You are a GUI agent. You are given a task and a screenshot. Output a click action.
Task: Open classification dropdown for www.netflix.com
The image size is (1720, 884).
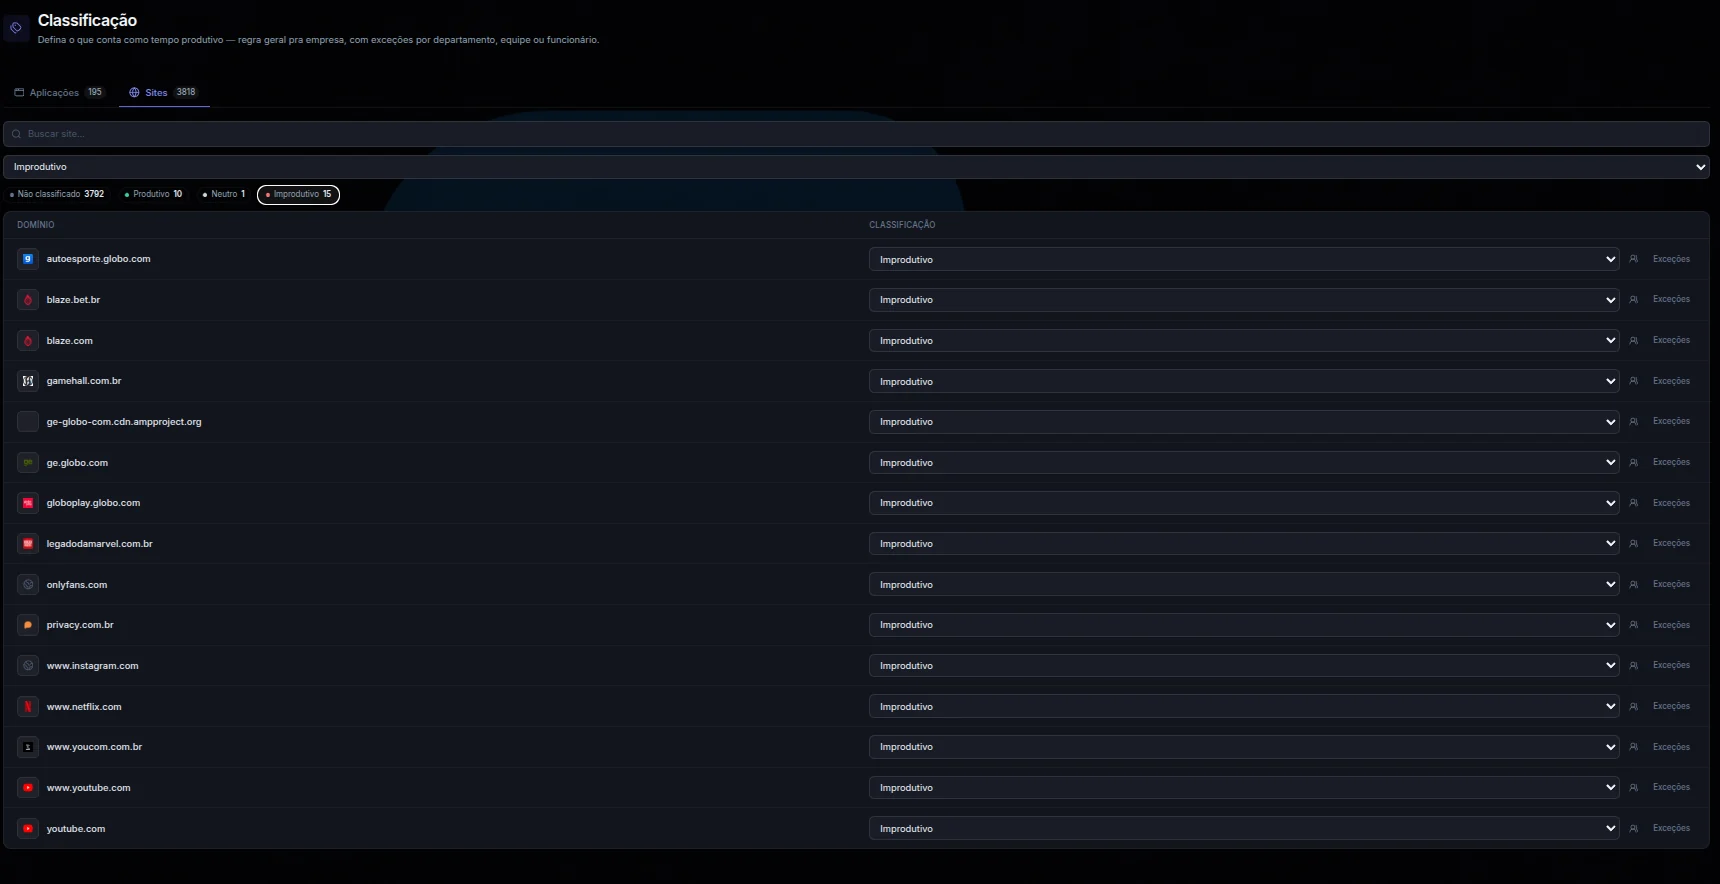1244,707
